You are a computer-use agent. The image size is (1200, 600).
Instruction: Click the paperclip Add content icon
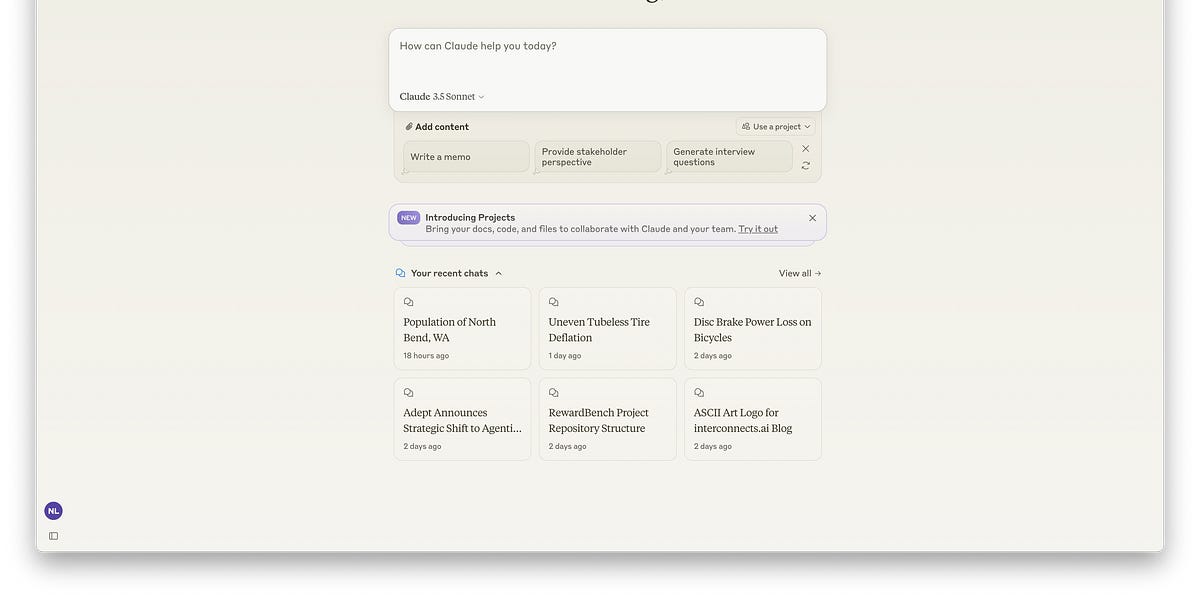coord(409,127)
